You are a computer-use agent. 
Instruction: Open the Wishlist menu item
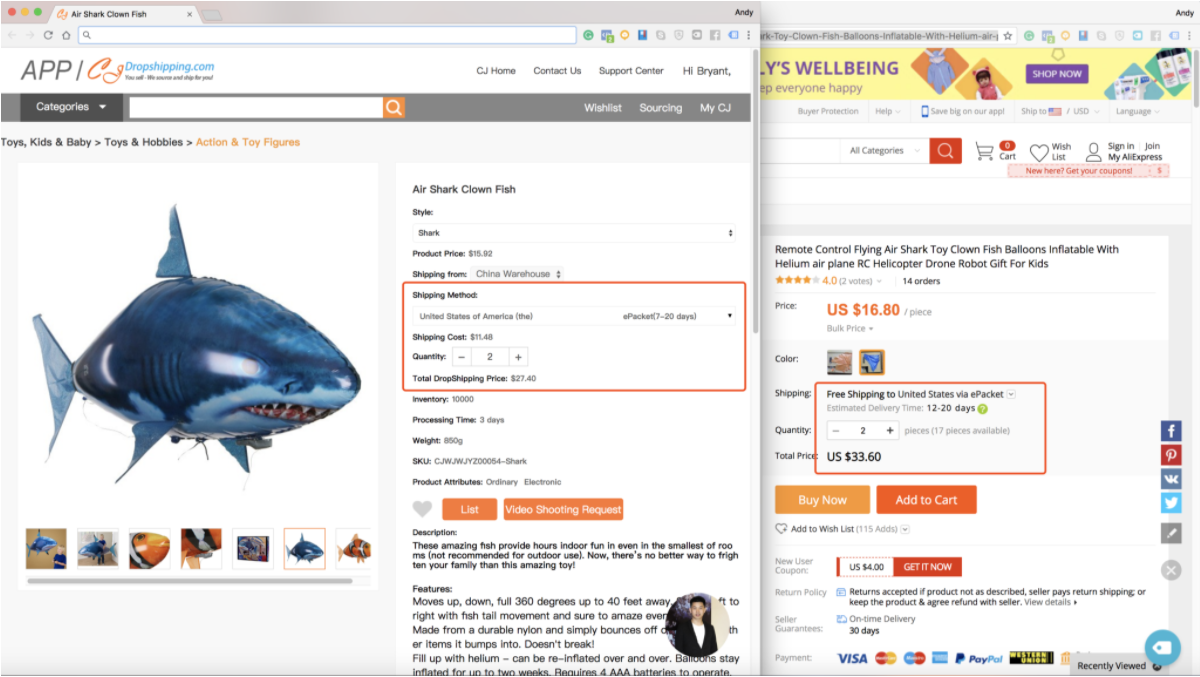click(x=603, y=108)
